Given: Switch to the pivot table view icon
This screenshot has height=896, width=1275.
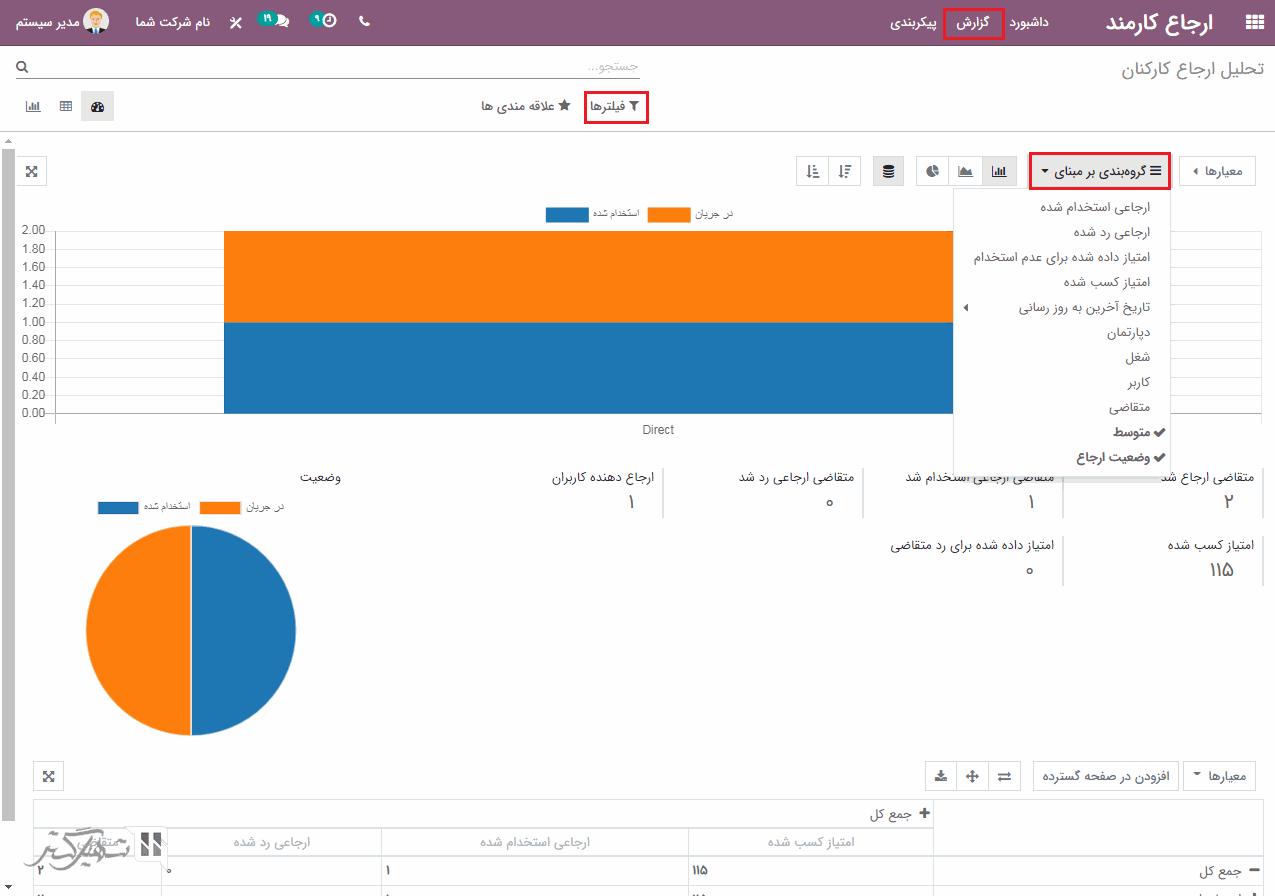Looking at the screenshot, I should click(66, 106).
